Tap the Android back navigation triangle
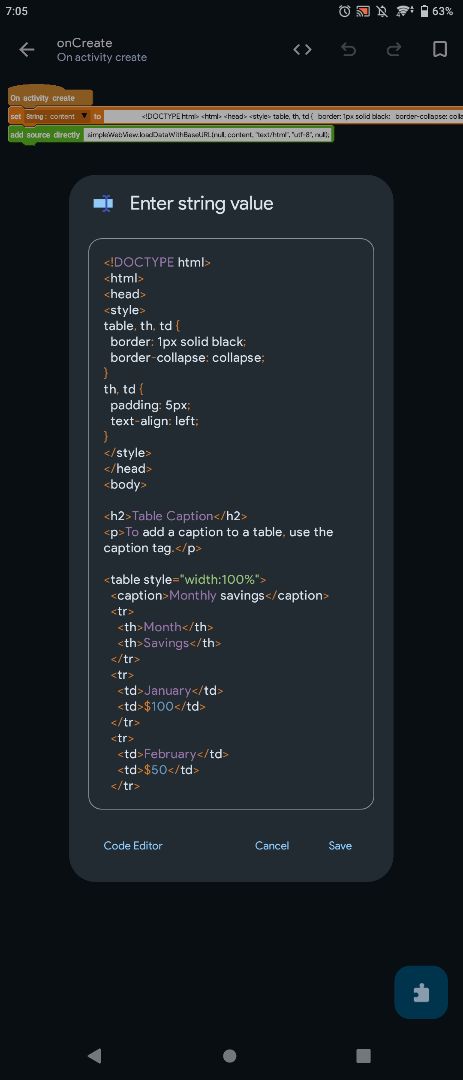463x1080 pixels. point(95,1055)
